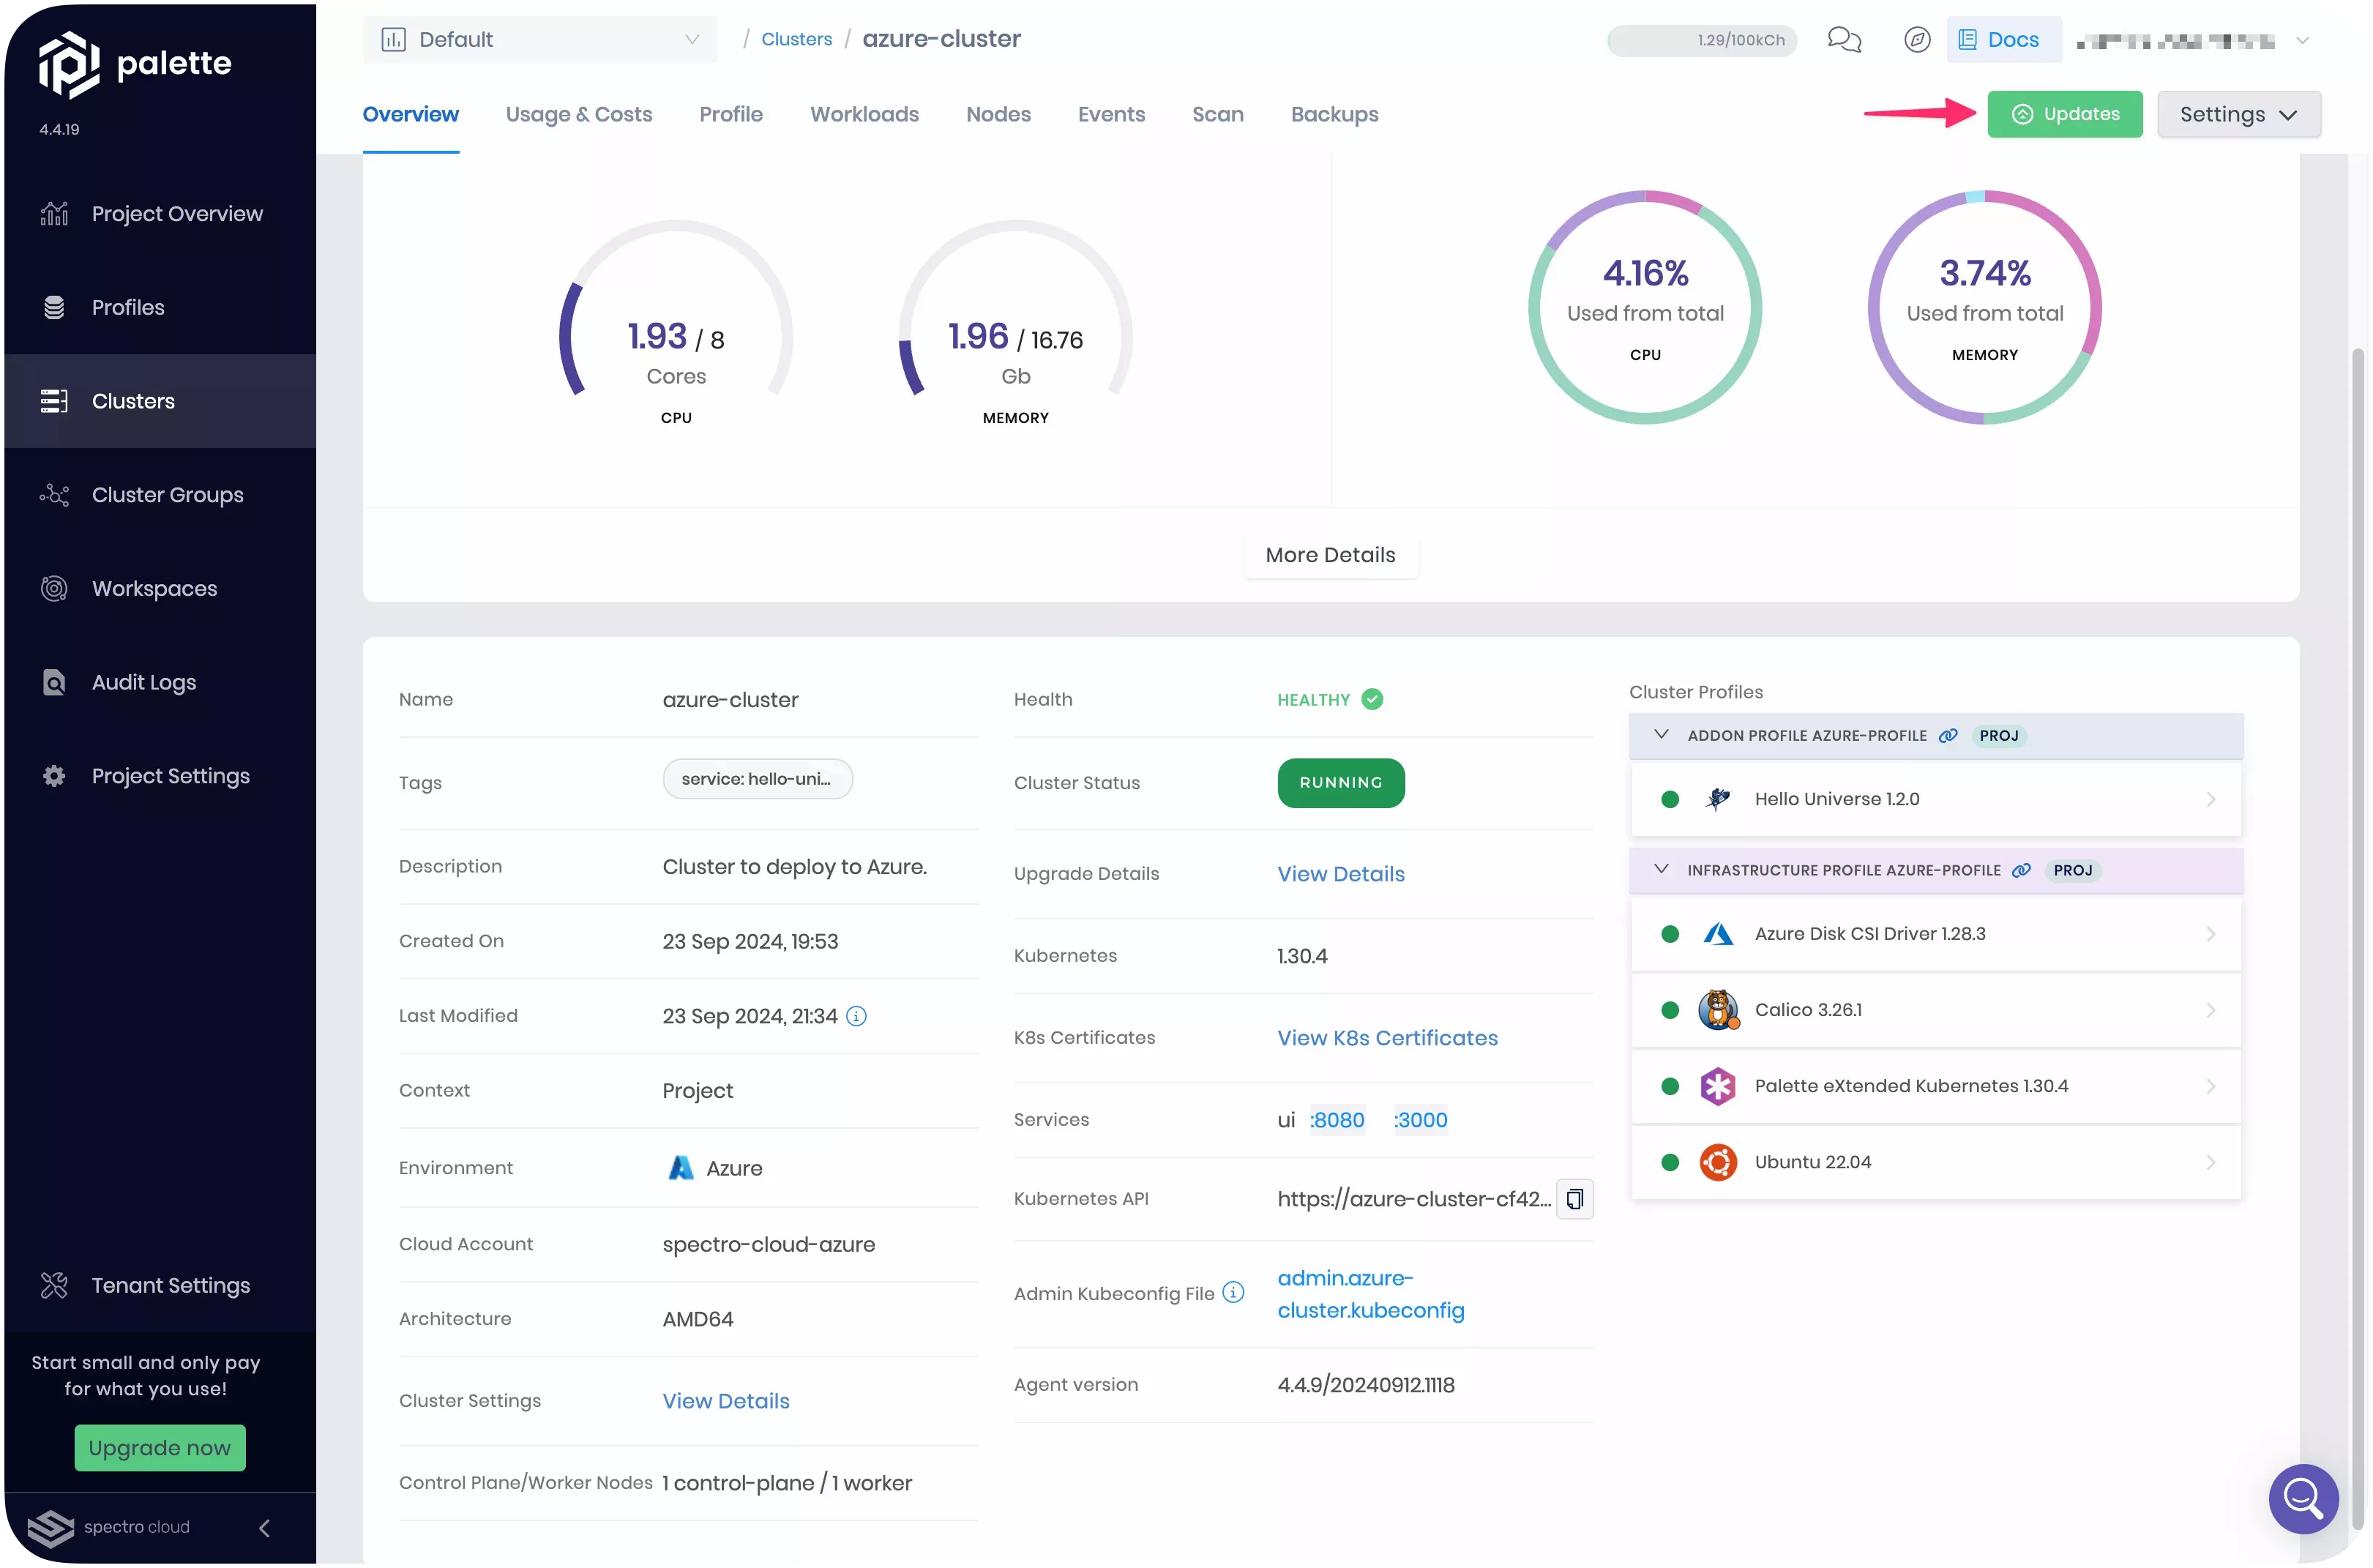Copy the Kubernetes API URL
Screen dimensions: 2373x1568
point(1575,1198)
